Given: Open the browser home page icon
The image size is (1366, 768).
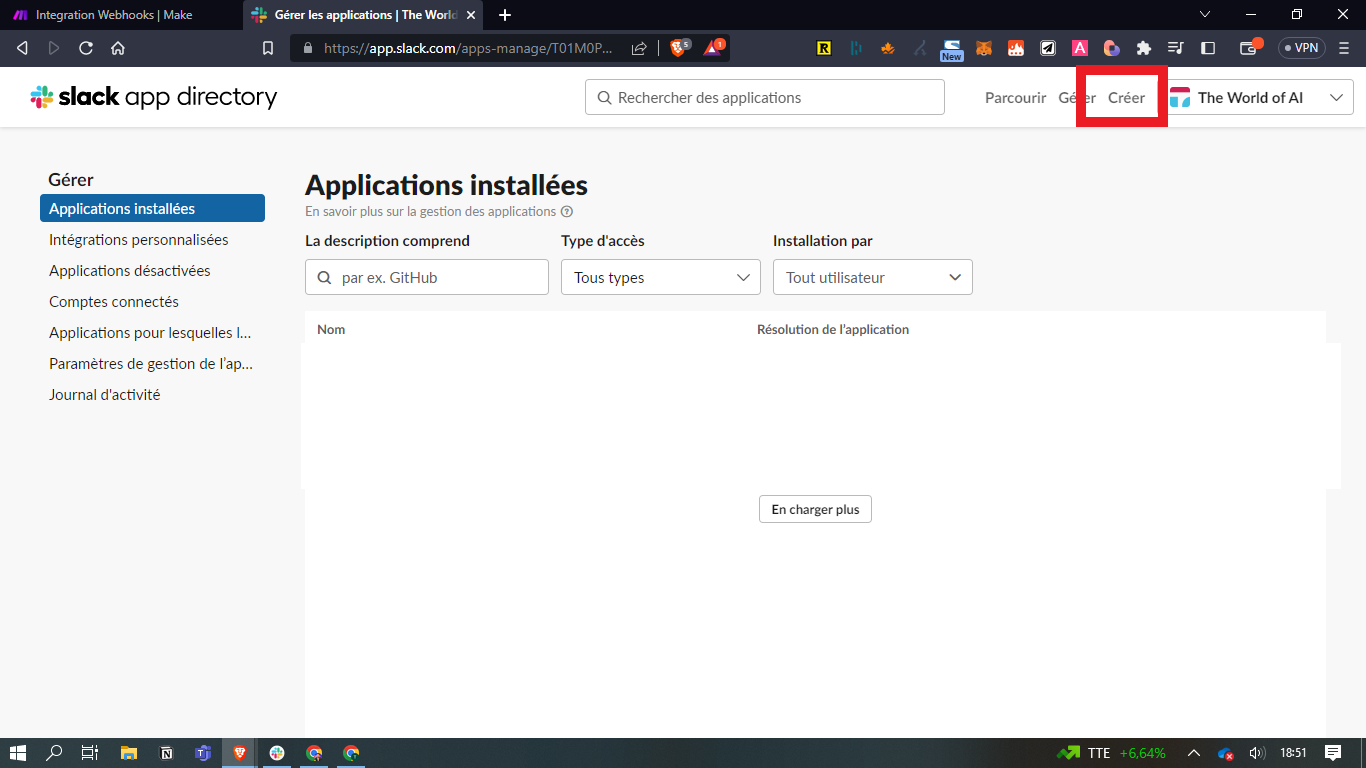Looking at the screenshot, I should [118, 47].
